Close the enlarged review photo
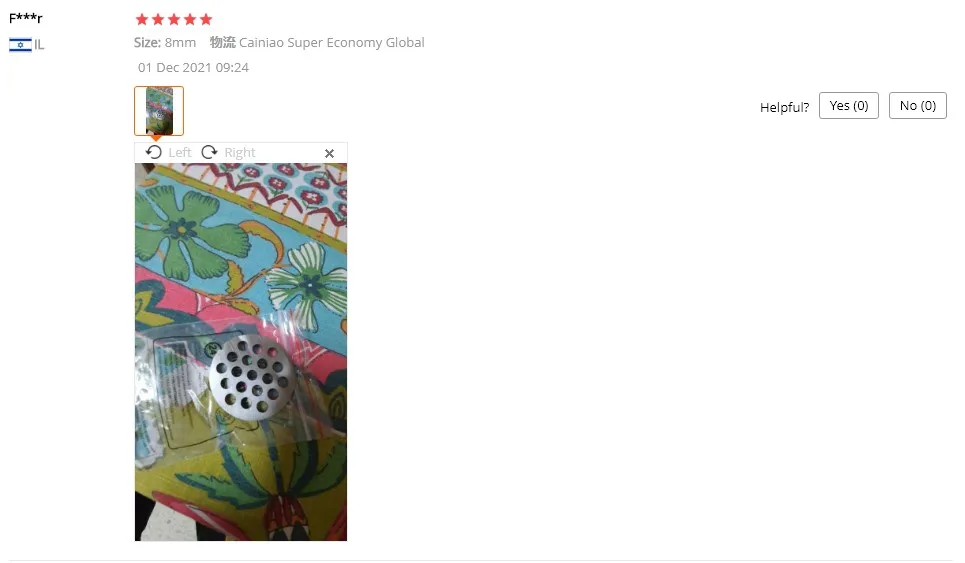The height and width of the screenshot is (563, 965). (x=329, y=153)
